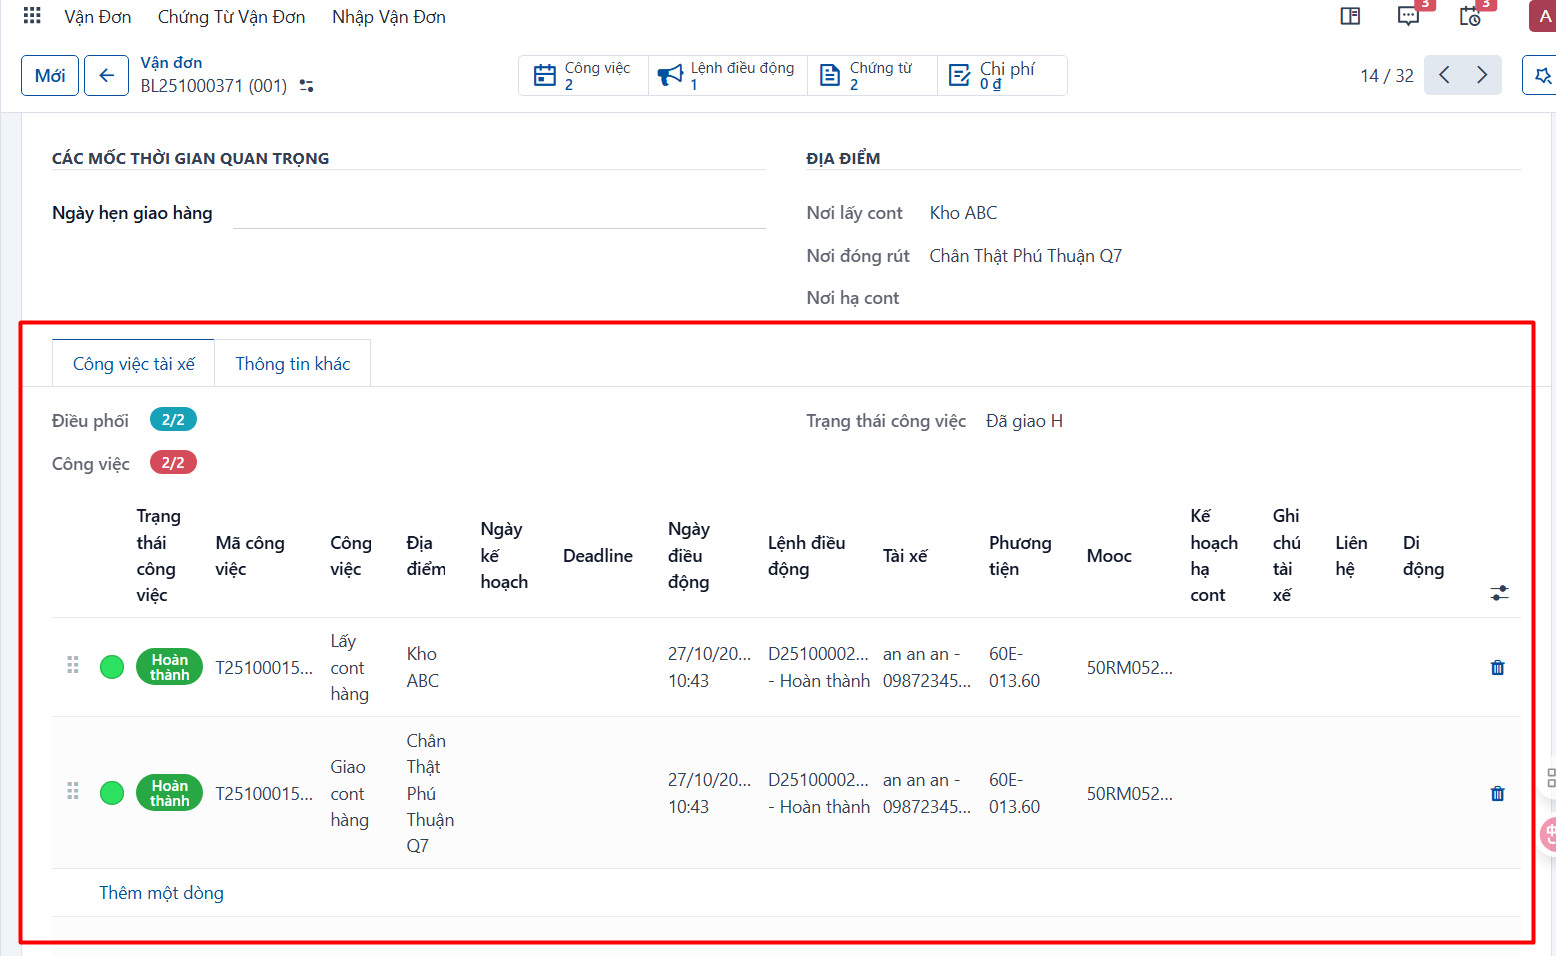Image resolution: width=1556 pixels, height=956 pixels.
Task: Go to the next record
Action: 1482,75
